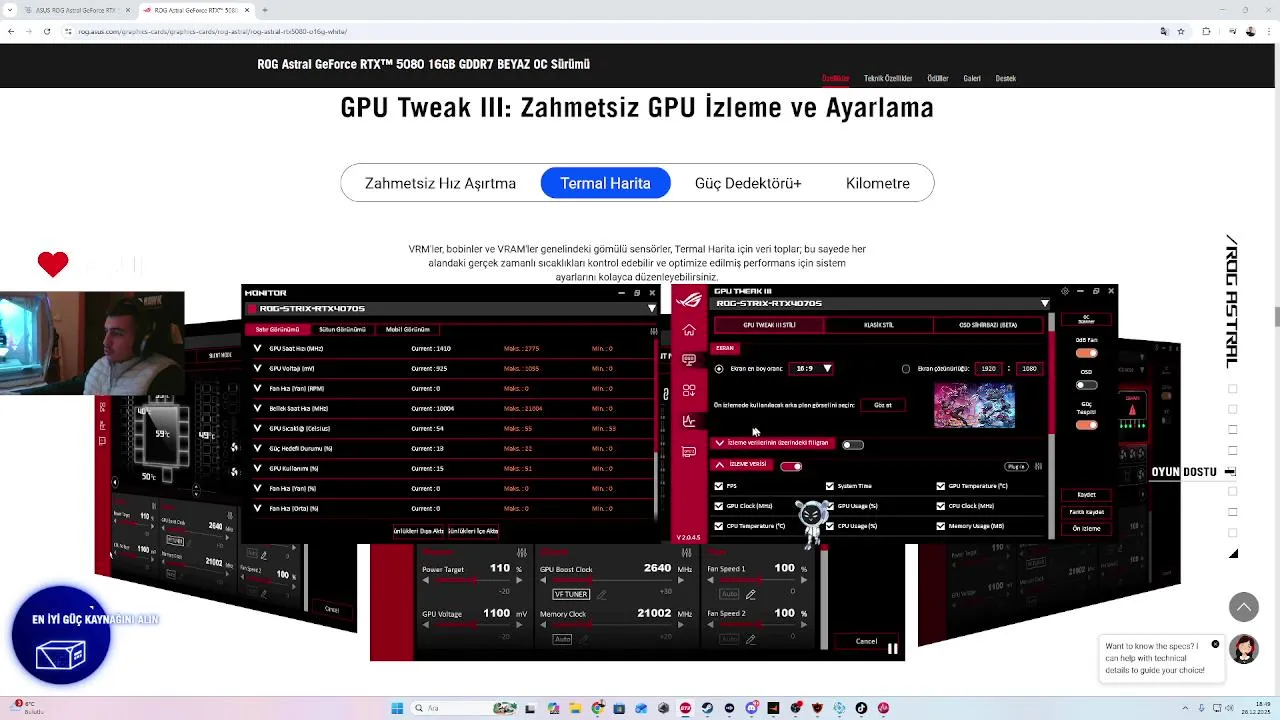Toggle the GPU Clock (MHz) checkbox
The image size is (1280, 720).
point(719,506)
